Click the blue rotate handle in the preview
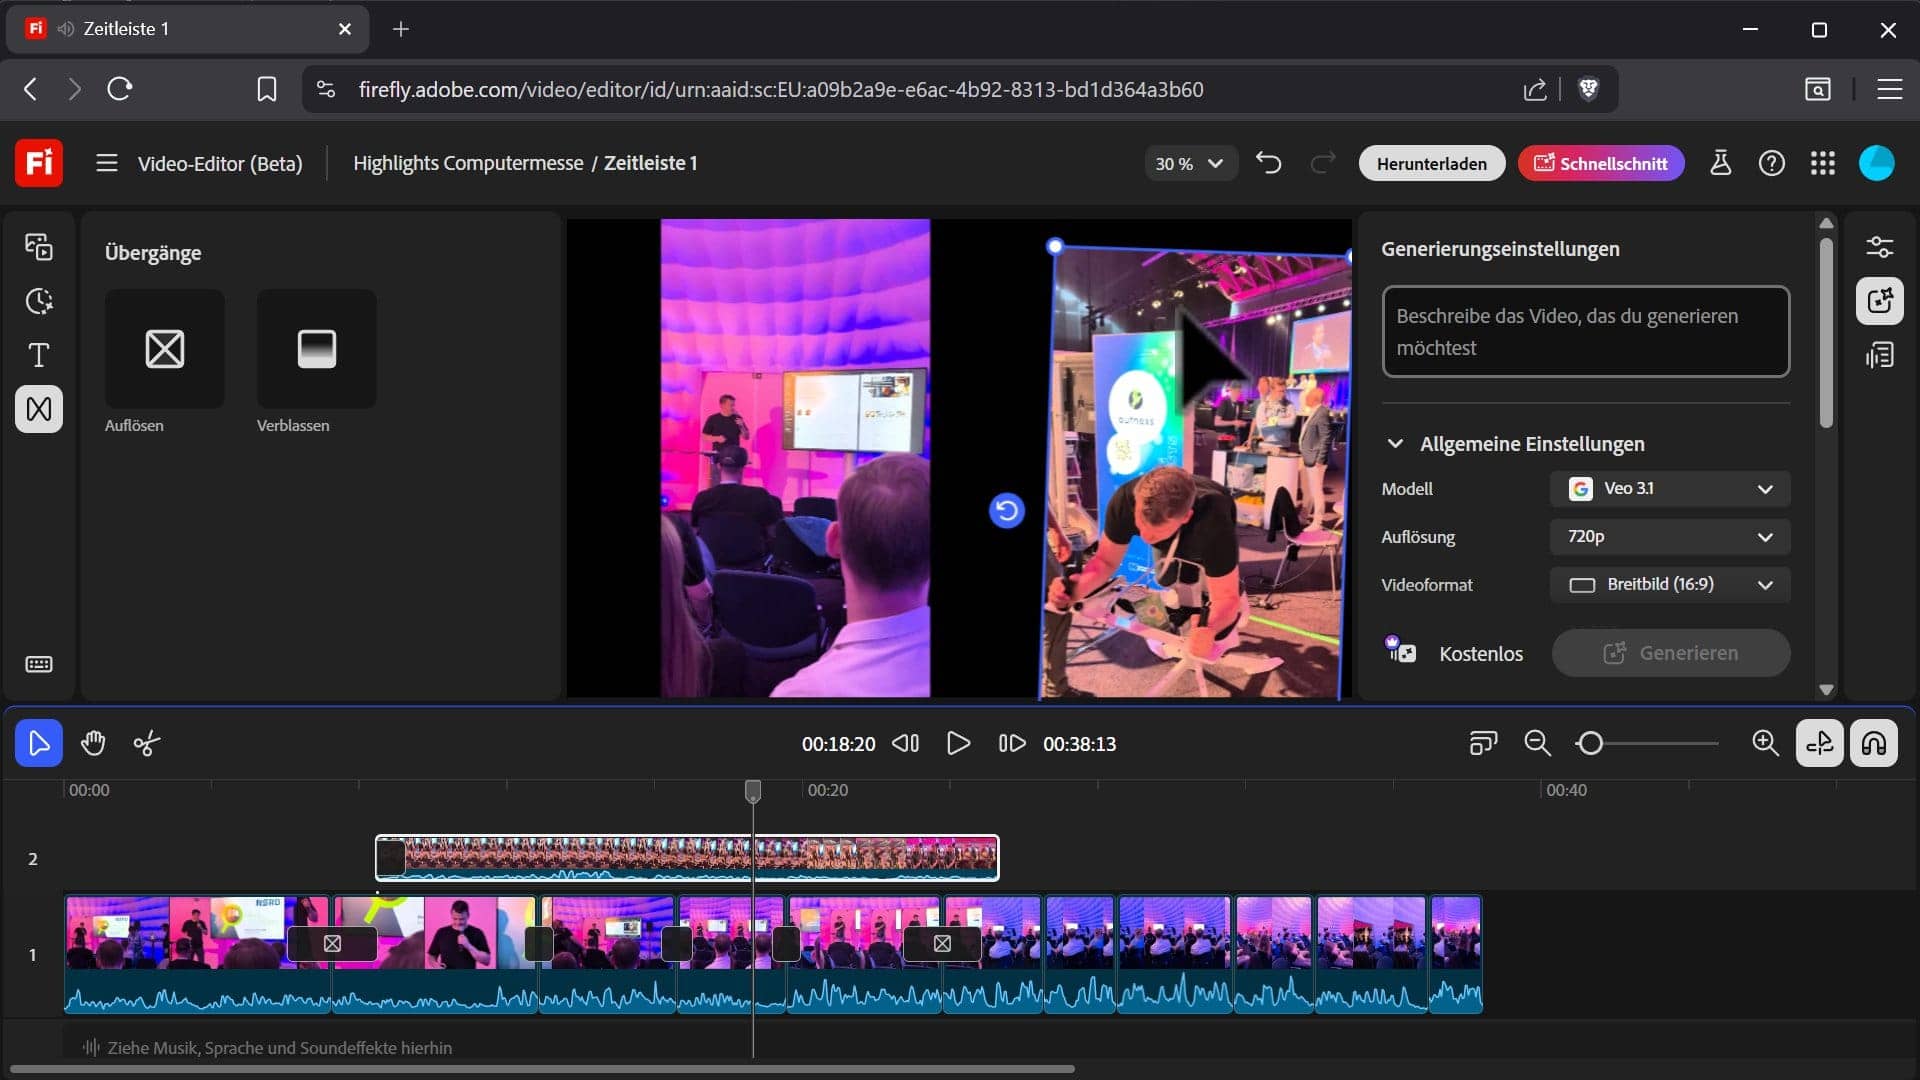This screenshot has height=1080, width=1920. coord(1006,511)
